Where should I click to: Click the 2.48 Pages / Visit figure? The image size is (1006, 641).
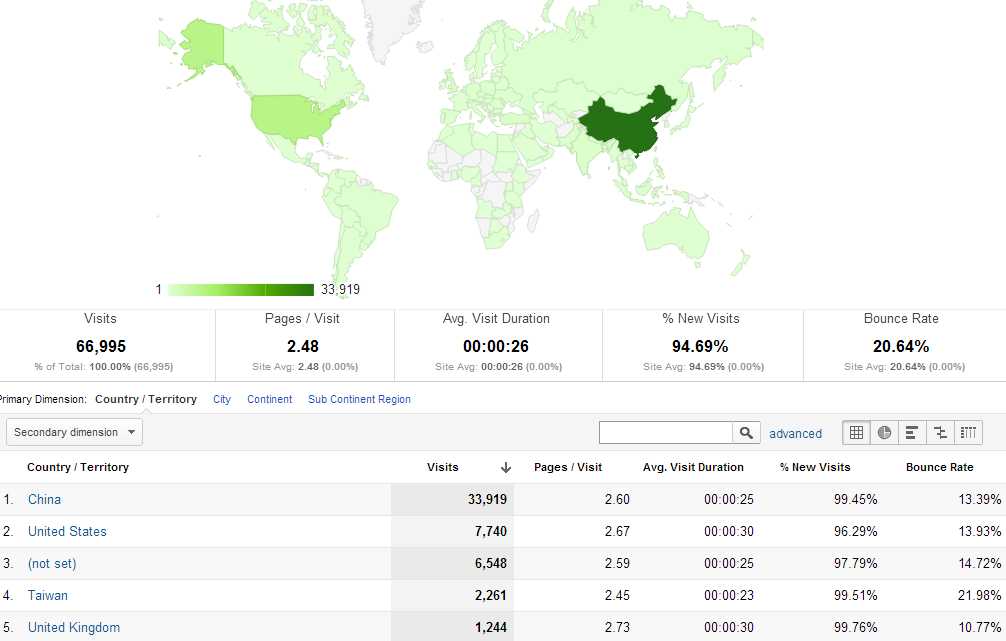(303, 346)
